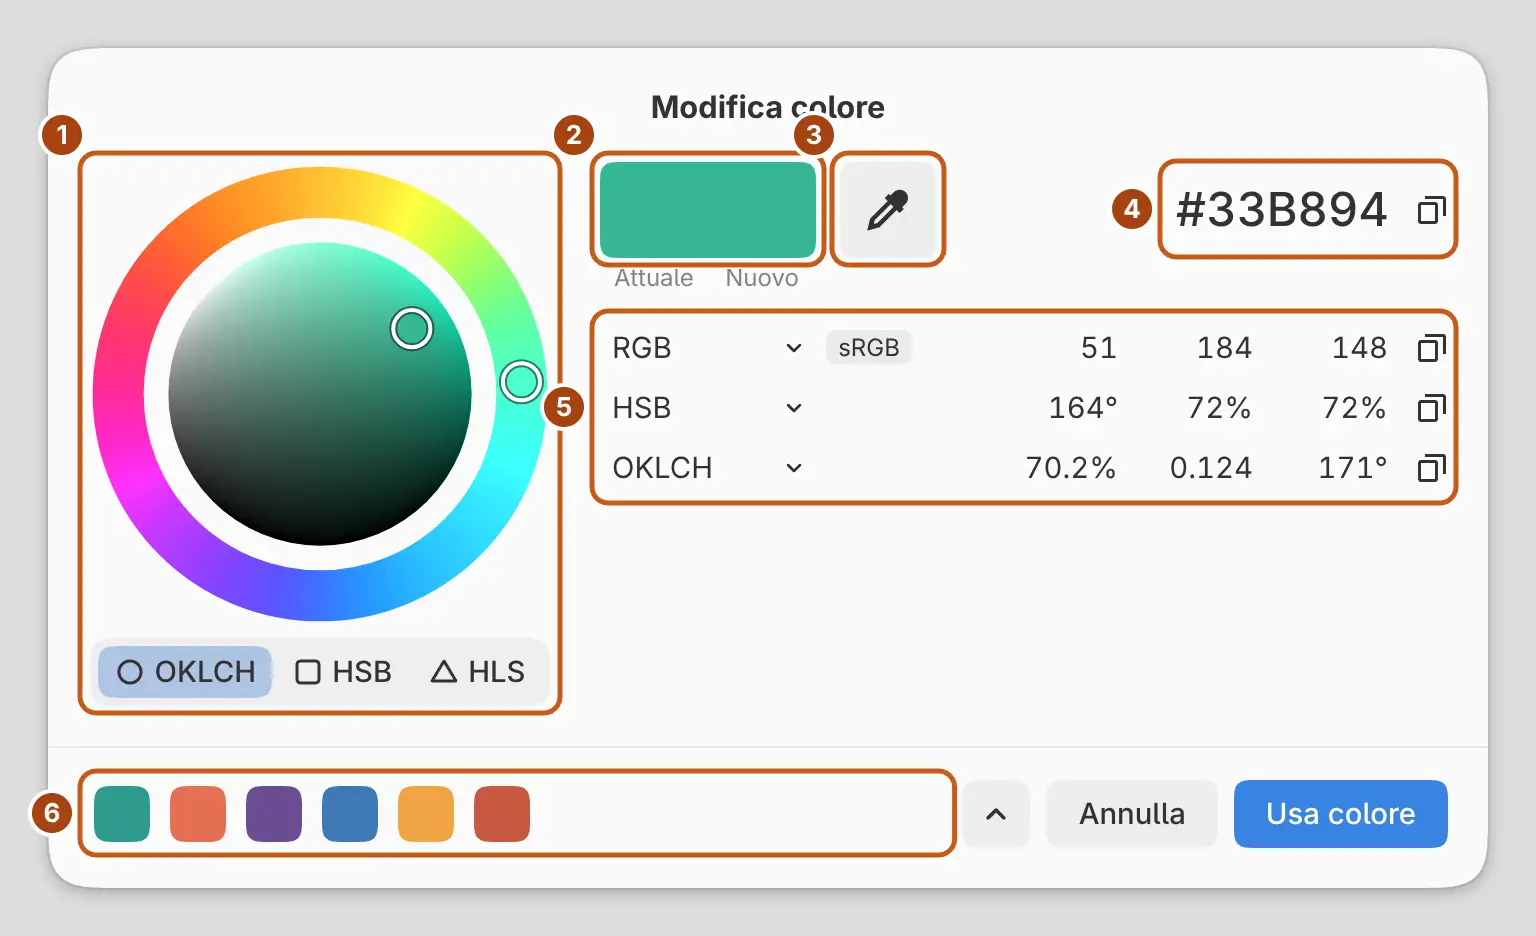
Task: Click the hex field #33B894
Action: click(x=1282, y=210)
